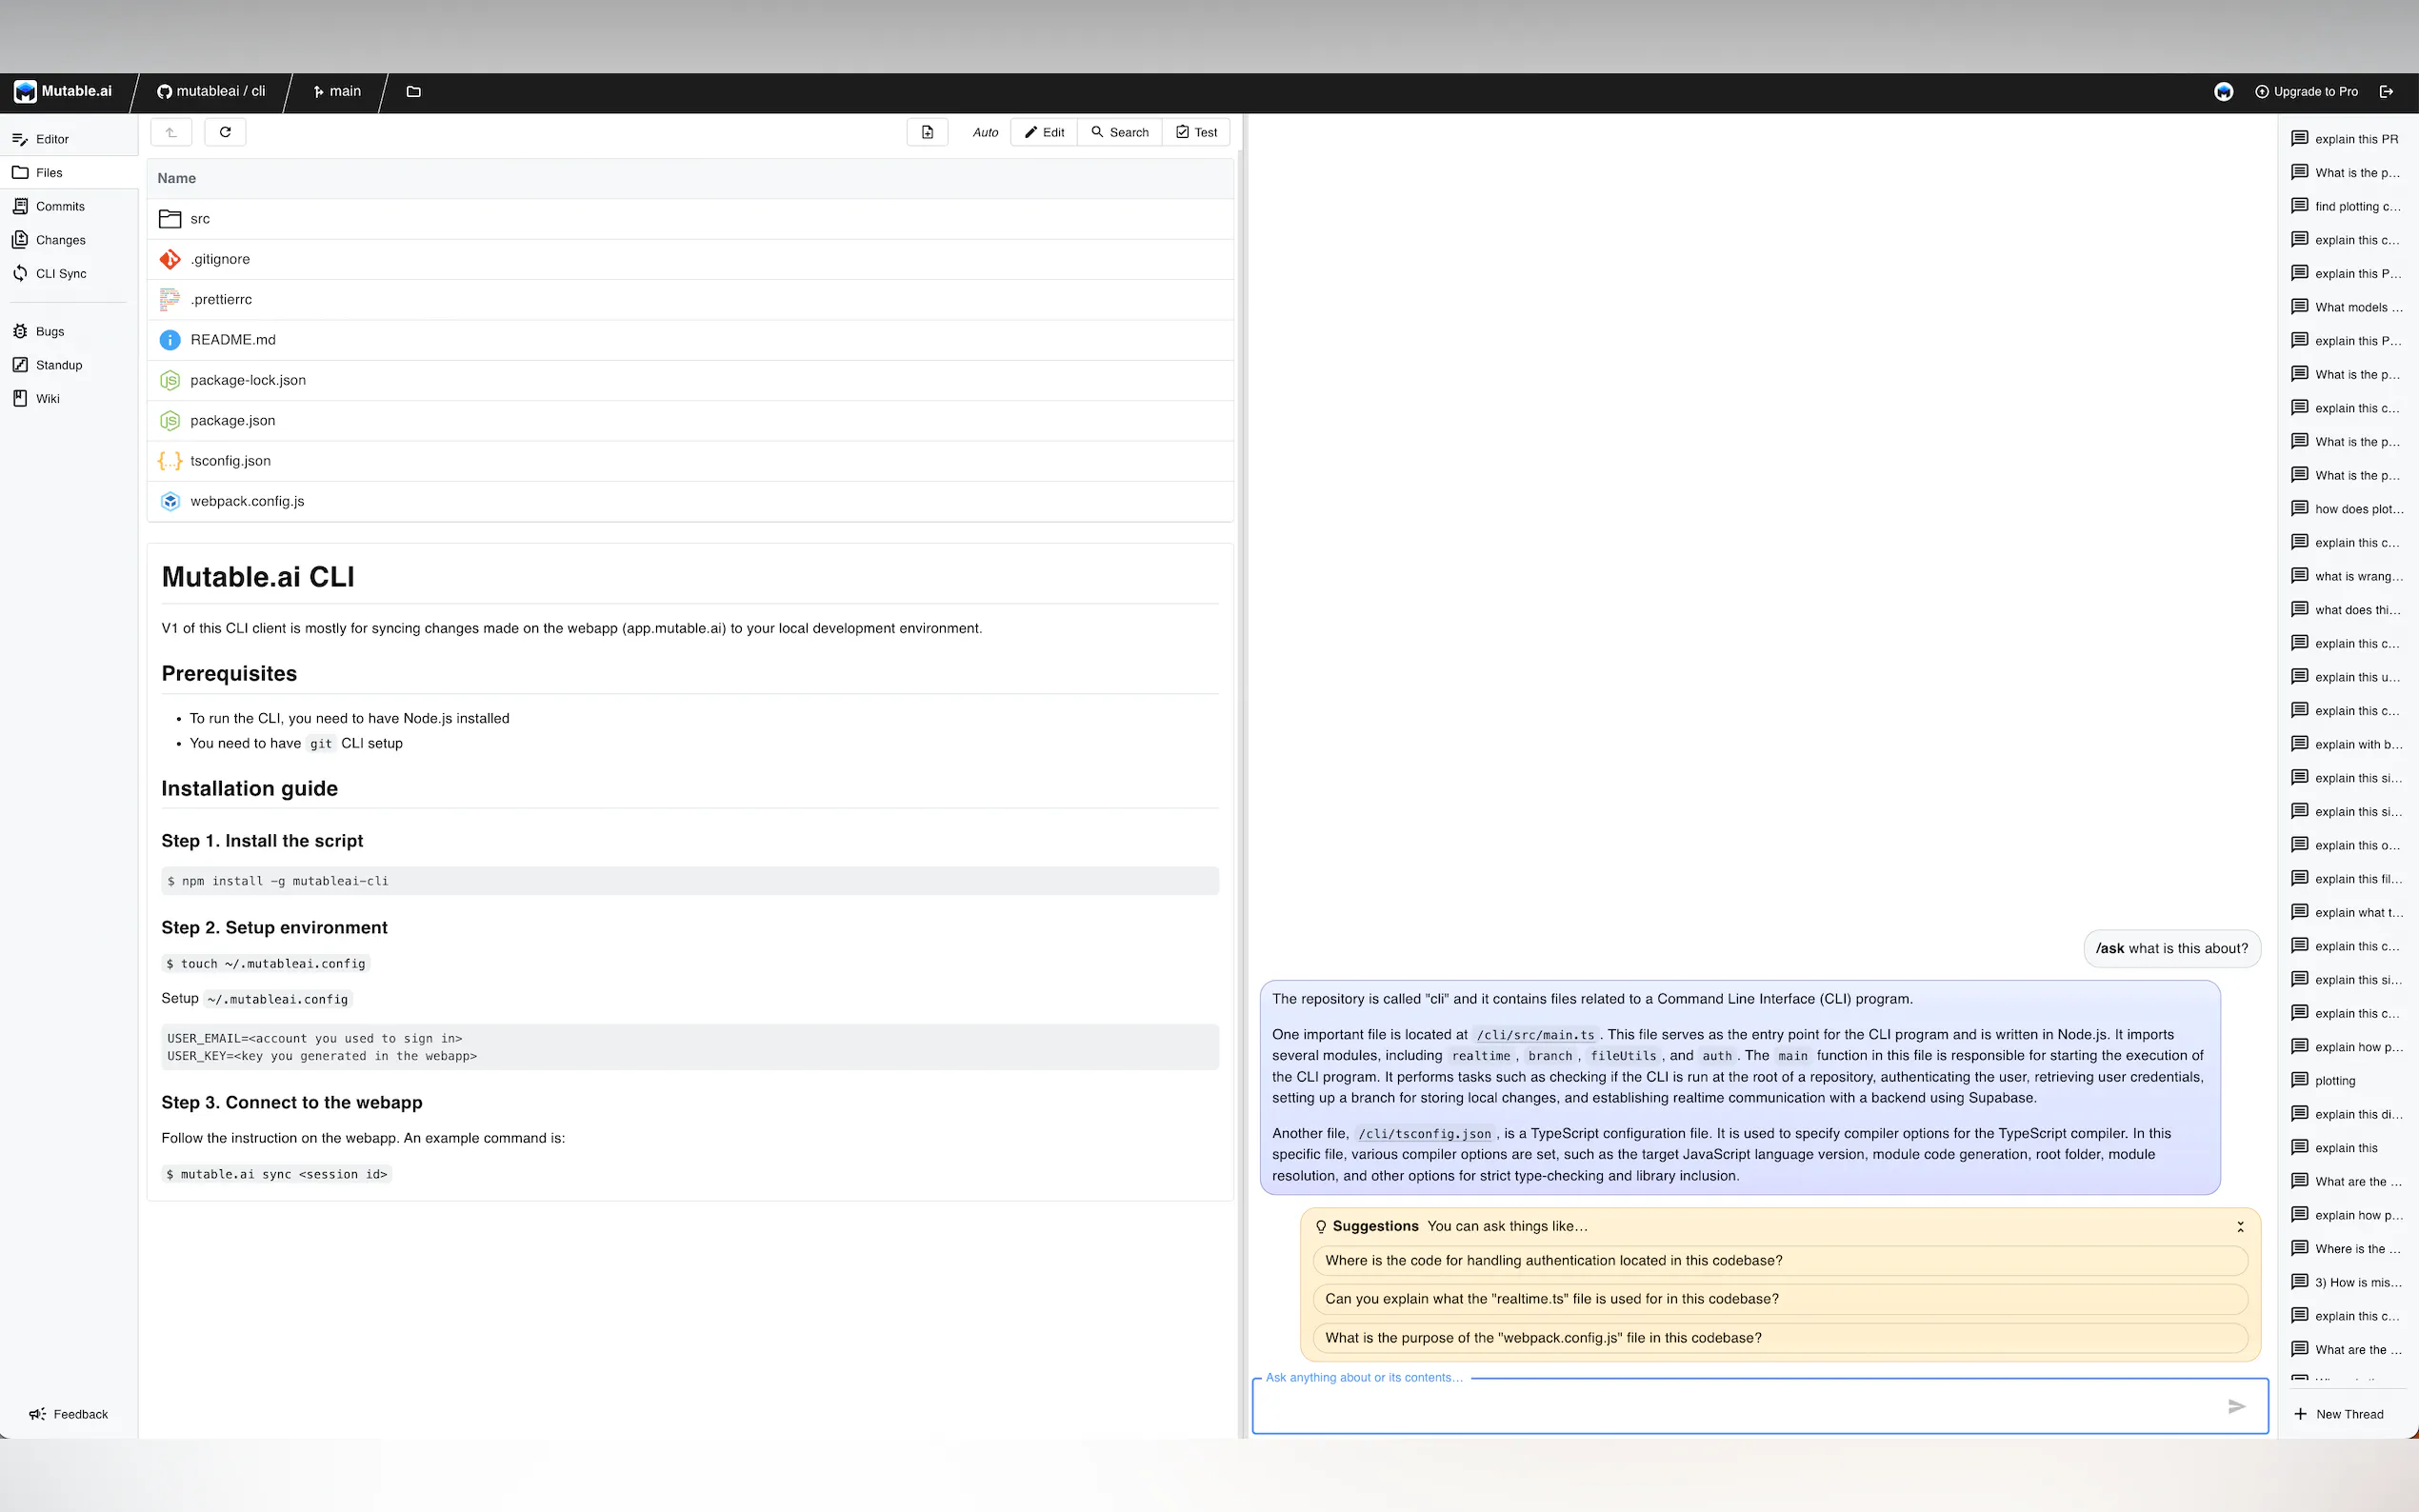
Task: Click the send message arrow
Action: coord(2237,1406)
